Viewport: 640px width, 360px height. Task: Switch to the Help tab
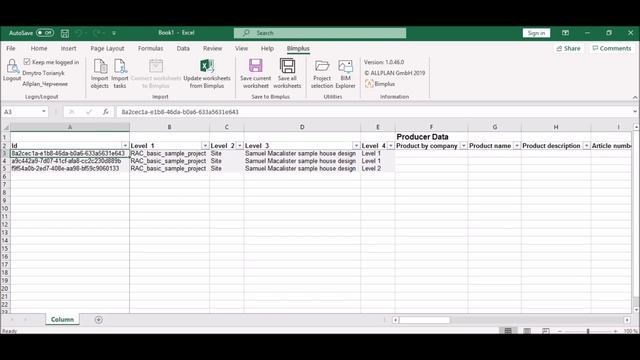coord(267,48)
